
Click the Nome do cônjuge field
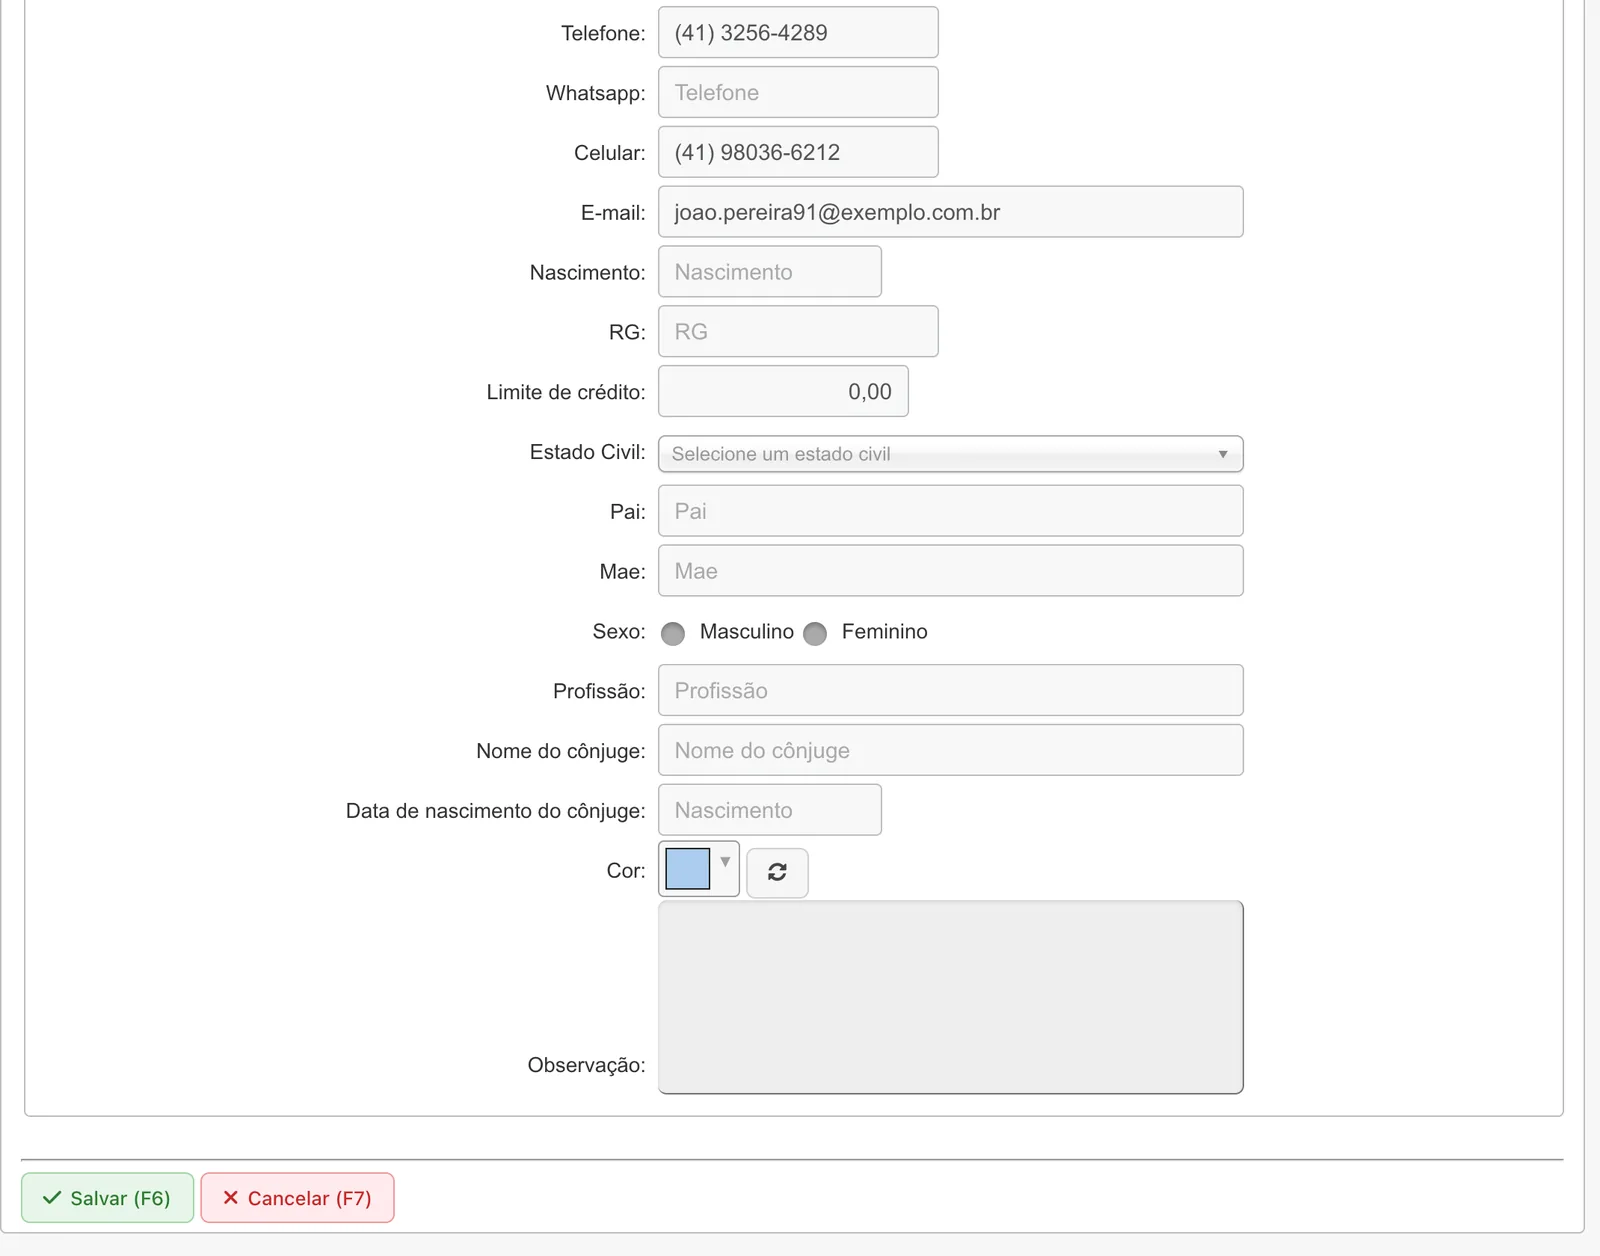click(950, 750)
